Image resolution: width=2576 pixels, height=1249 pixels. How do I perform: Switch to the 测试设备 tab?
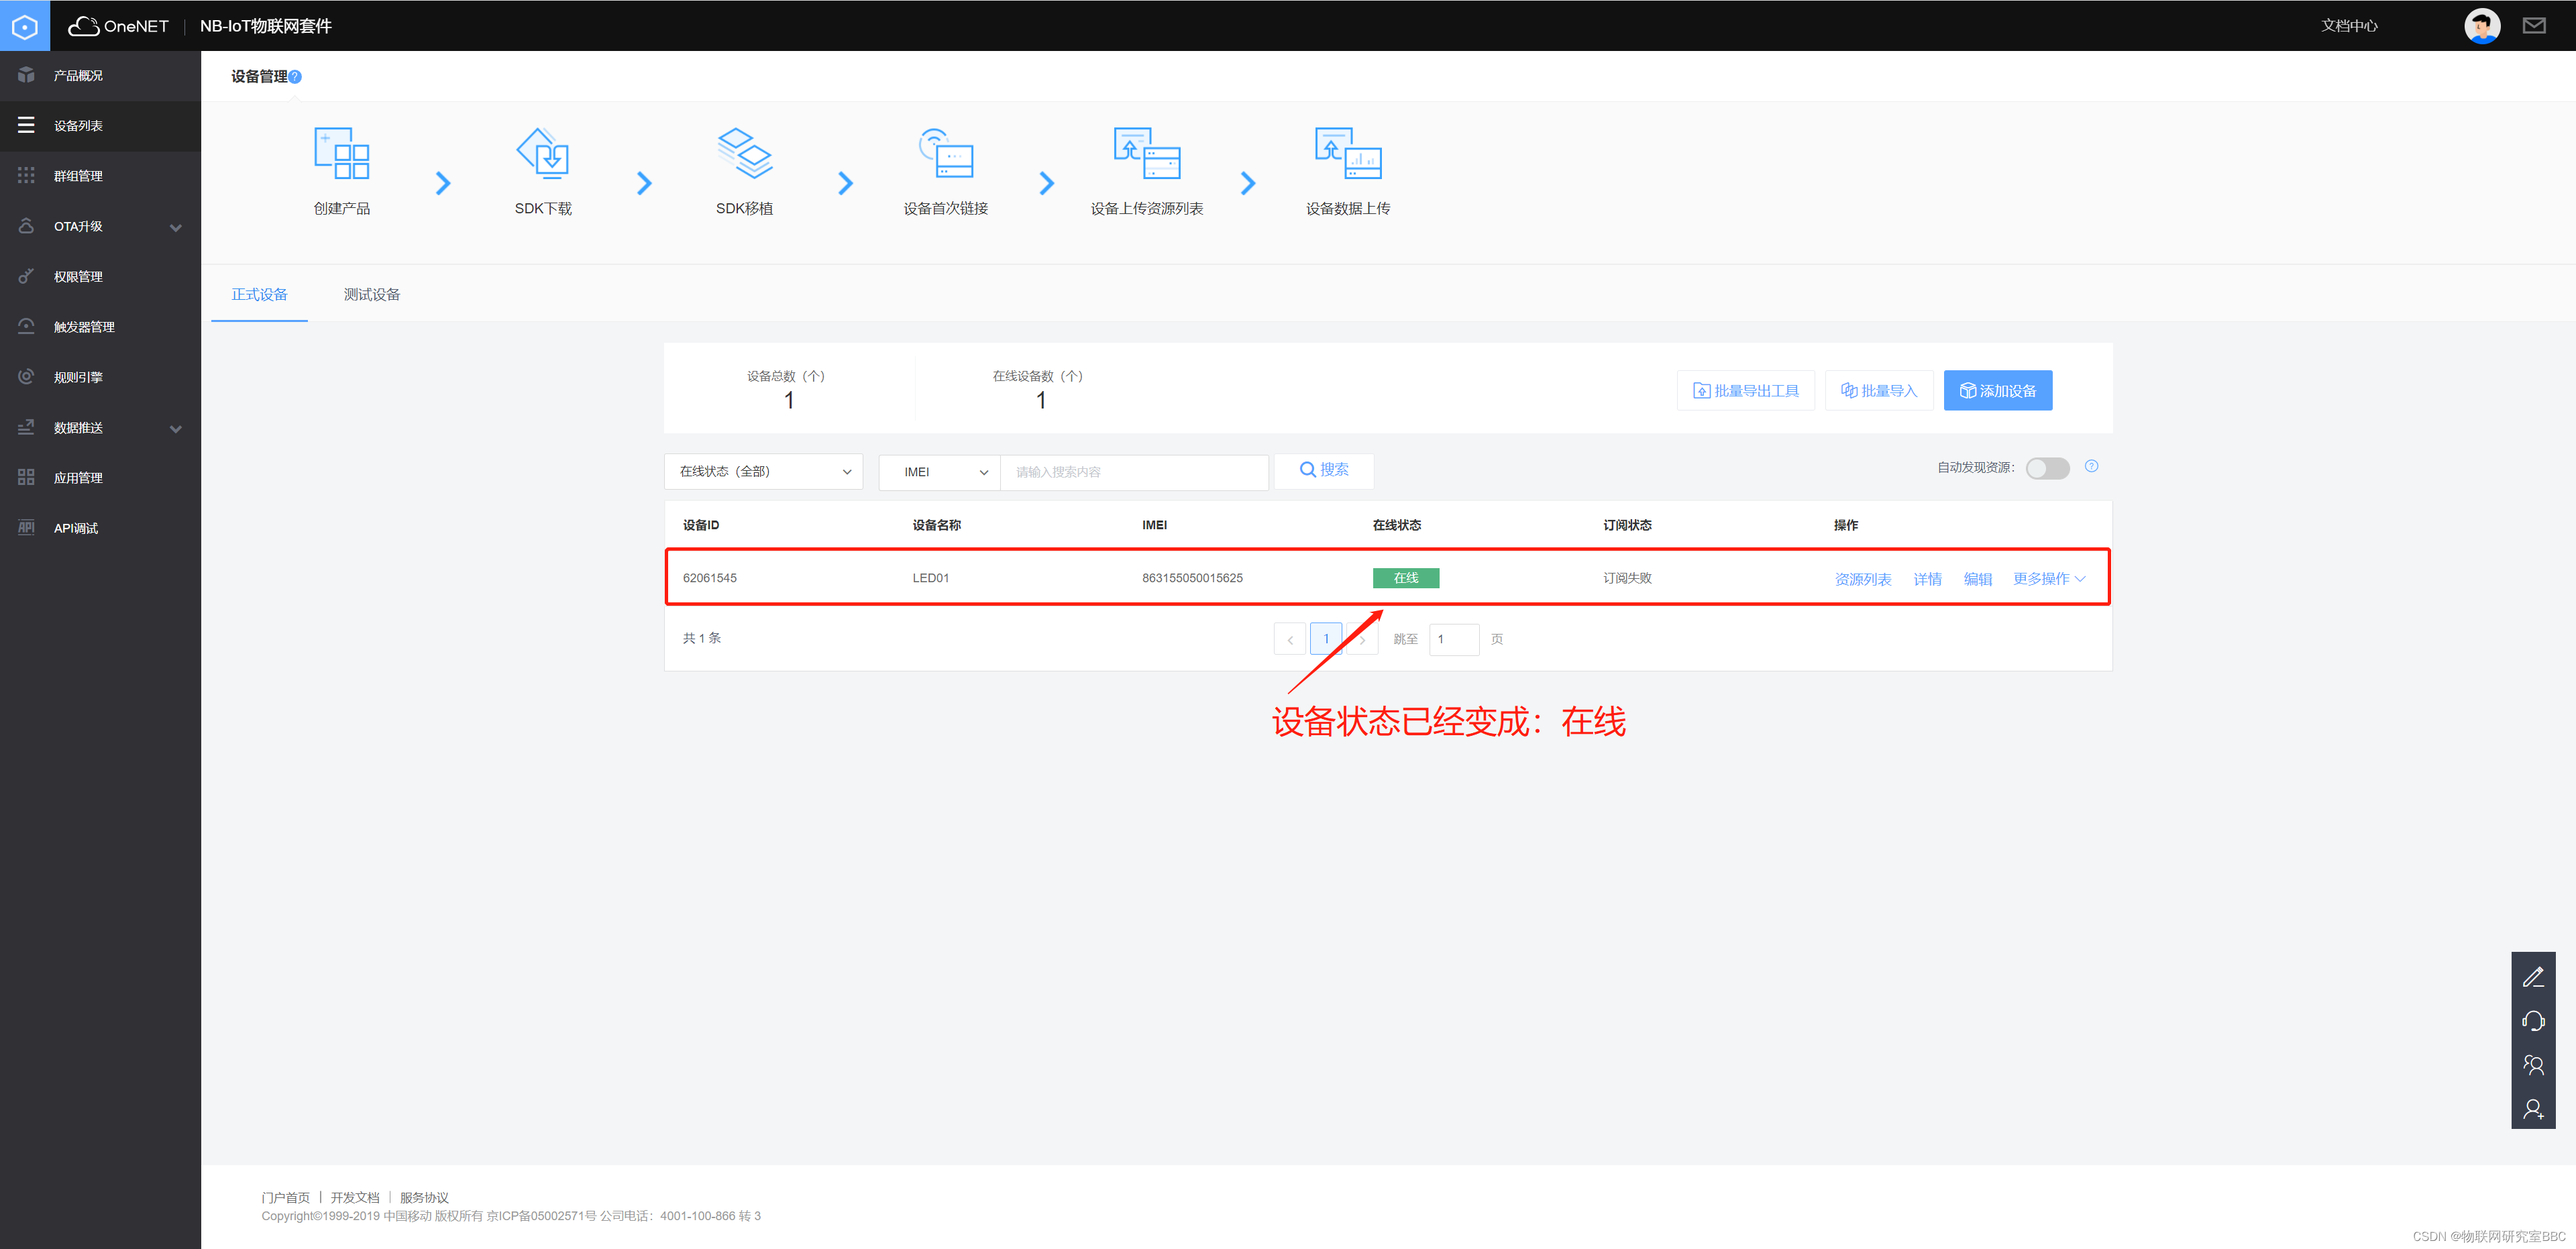tap(371, 294)
